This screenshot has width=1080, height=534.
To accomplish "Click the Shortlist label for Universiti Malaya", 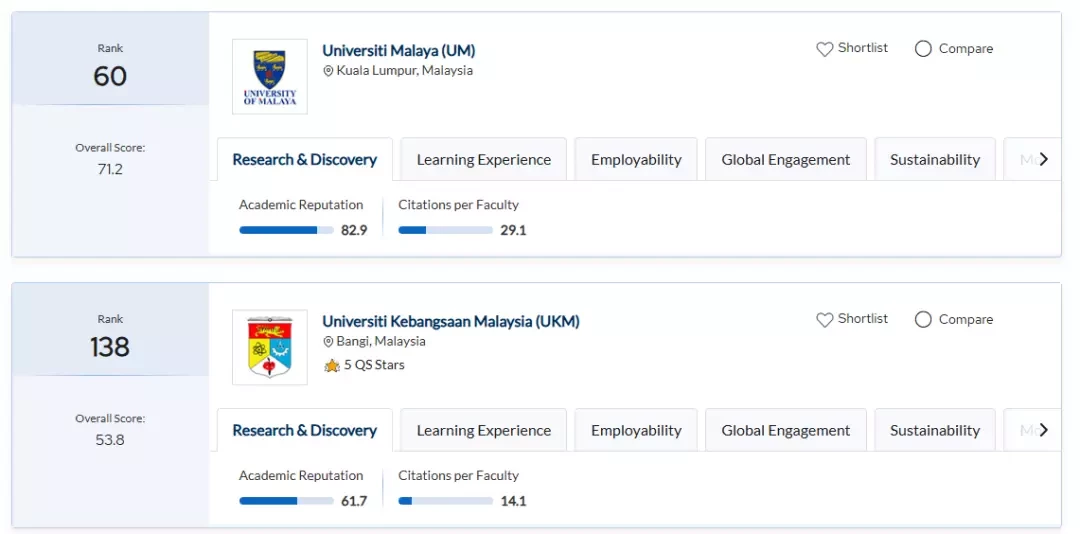I will (862, 48).
